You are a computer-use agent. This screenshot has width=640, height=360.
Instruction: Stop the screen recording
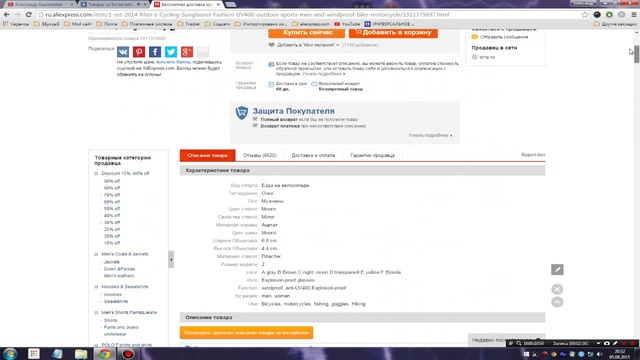point(632,343)
